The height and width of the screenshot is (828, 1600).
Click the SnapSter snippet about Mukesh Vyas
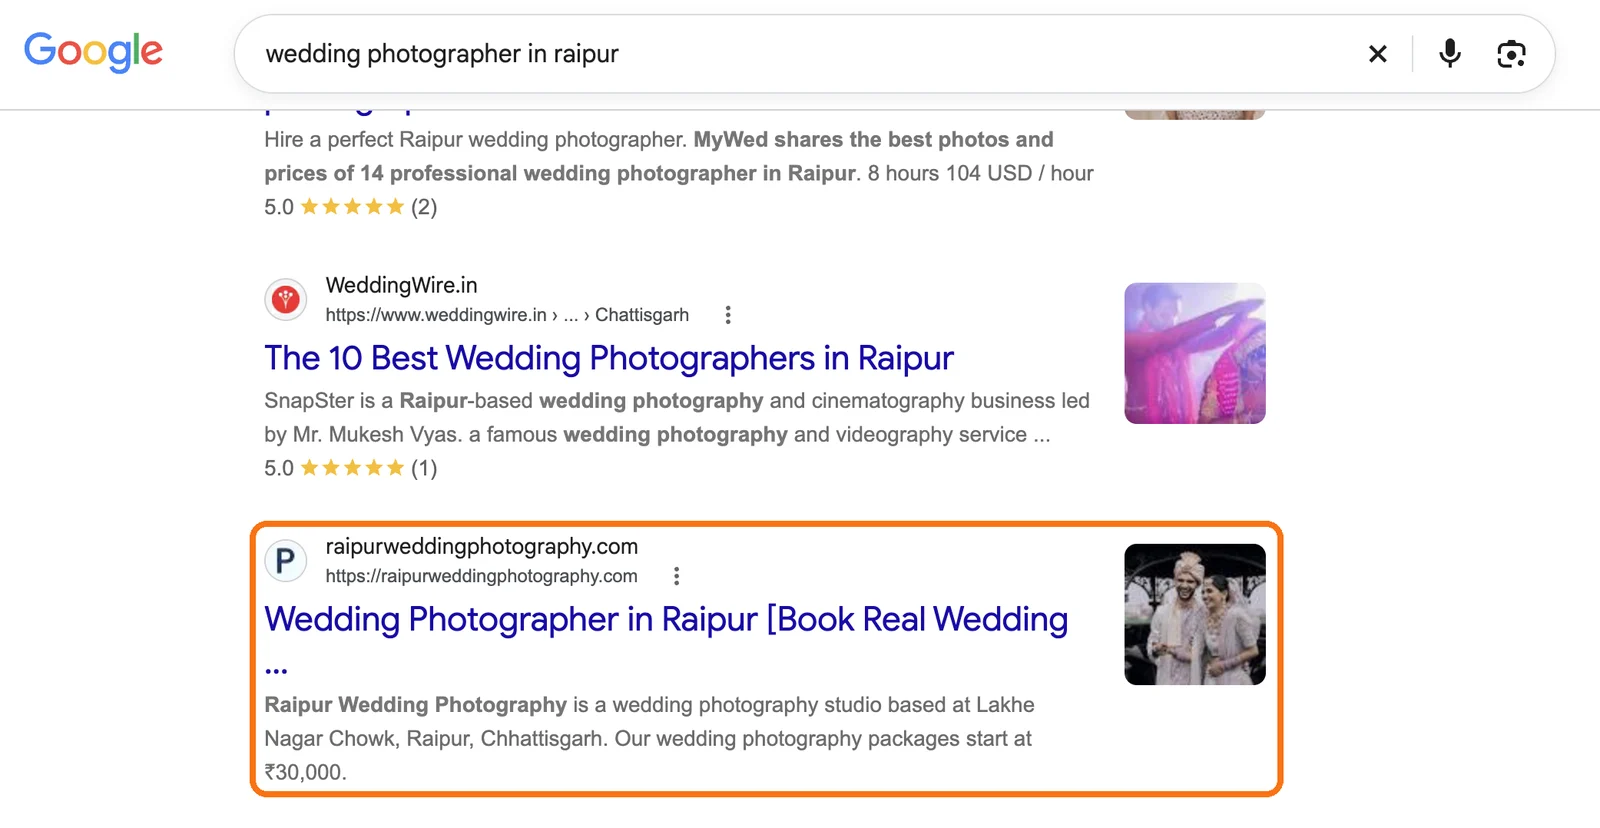pyautogui.click(x=677, y=417)
